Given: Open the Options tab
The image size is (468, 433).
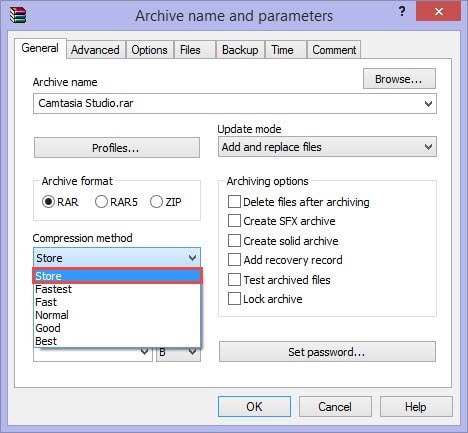Looking at the screenshot, I should (149, 50).
